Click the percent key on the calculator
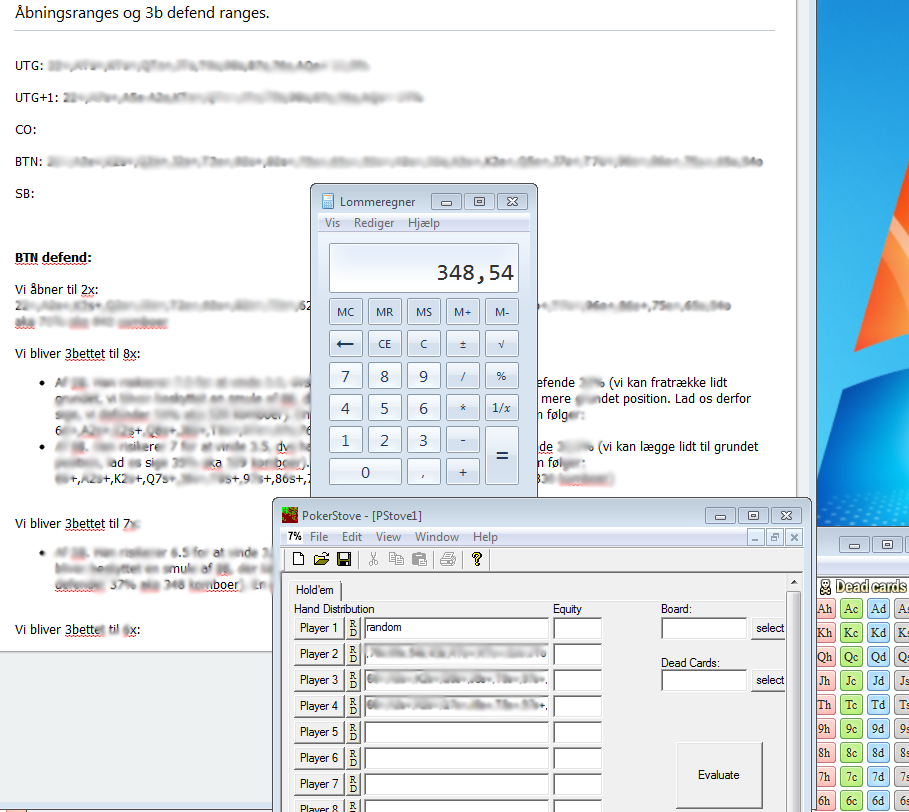The height and width of the screenshot is (812, 909). tap(501, 376)
